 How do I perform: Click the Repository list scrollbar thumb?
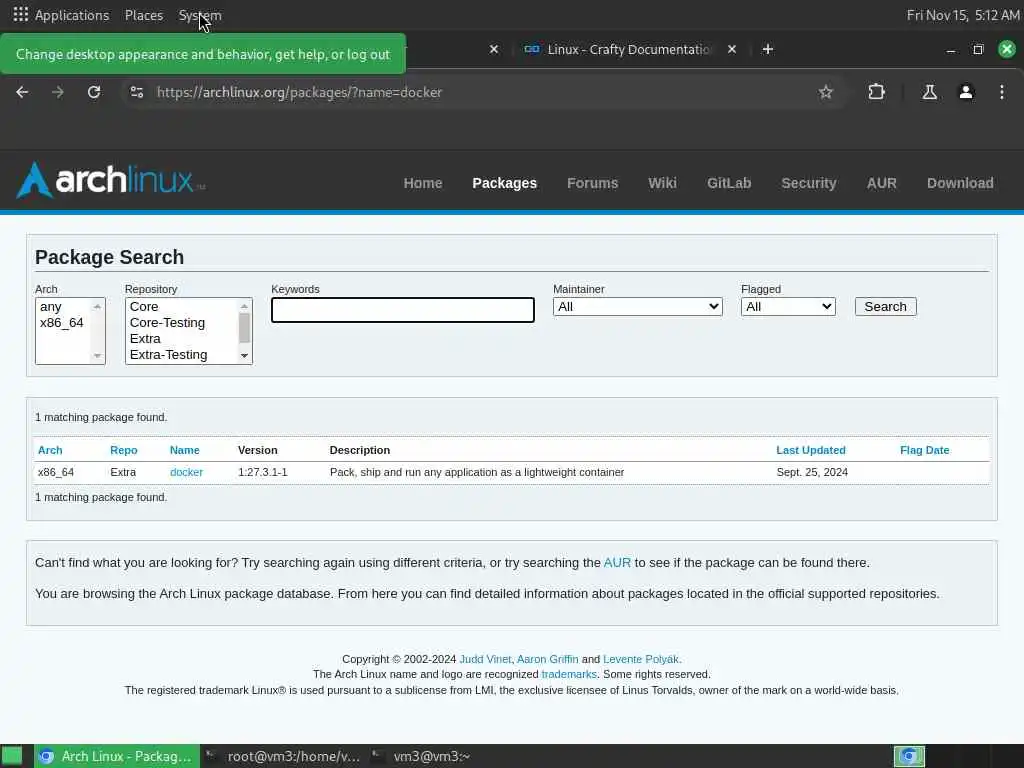[244, 328]
